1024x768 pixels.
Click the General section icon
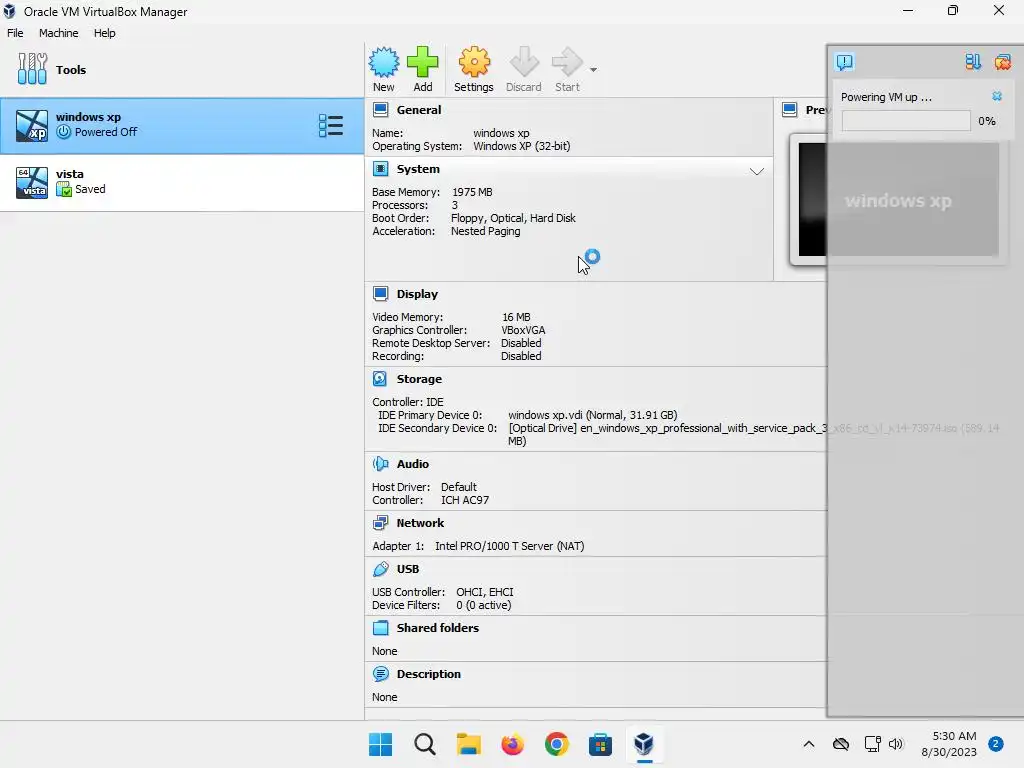point(380,110)
